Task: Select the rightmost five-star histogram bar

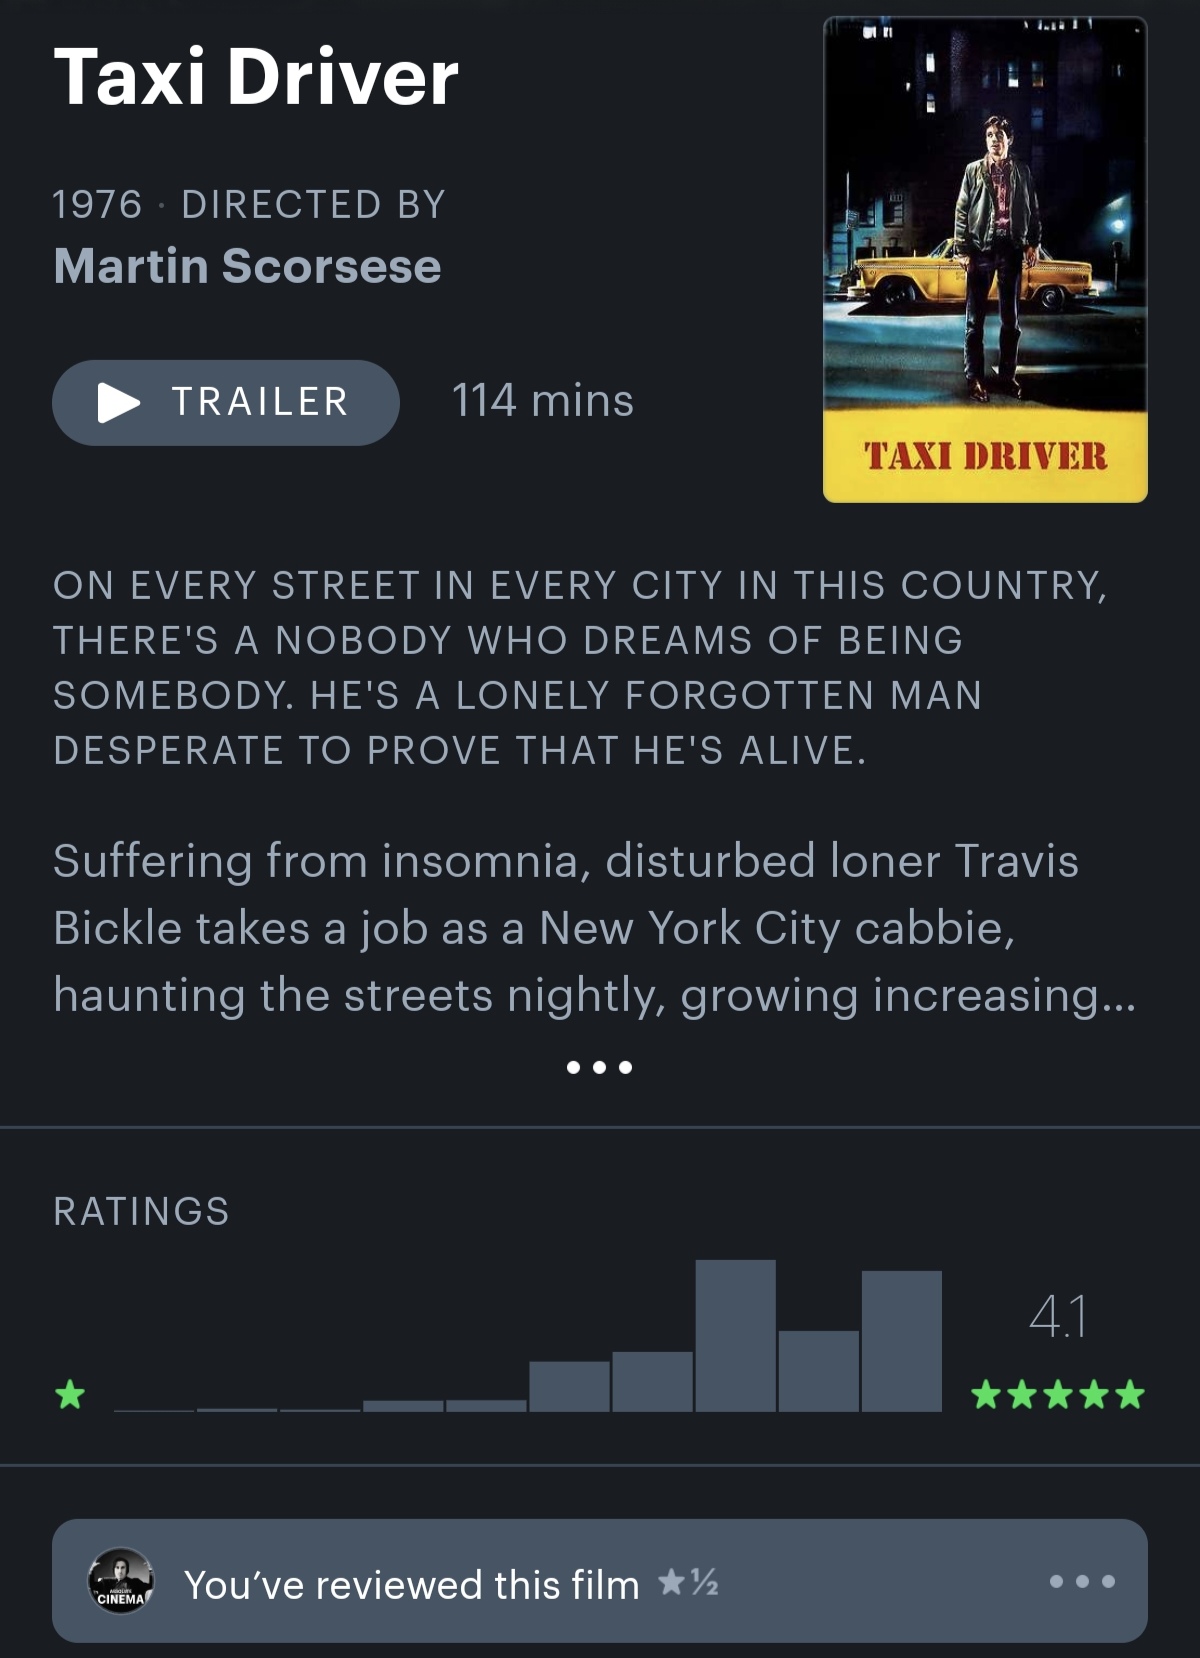Action: (x=901, y=1341)
